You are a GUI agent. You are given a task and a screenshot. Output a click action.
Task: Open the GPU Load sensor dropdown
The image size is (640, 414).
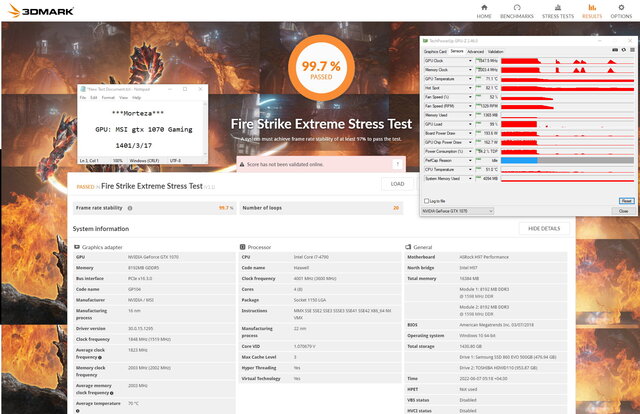point(470,124)
